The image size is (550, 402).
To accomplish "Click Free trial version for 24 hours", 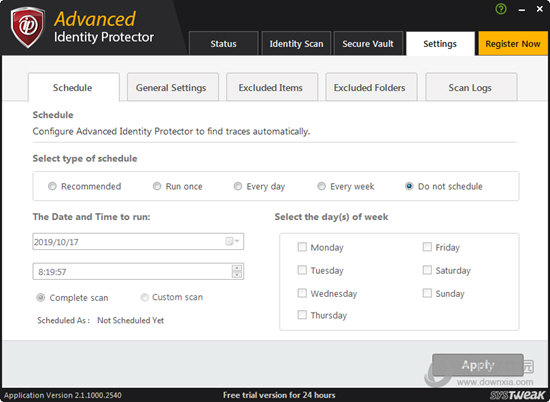I will point(279,395).
